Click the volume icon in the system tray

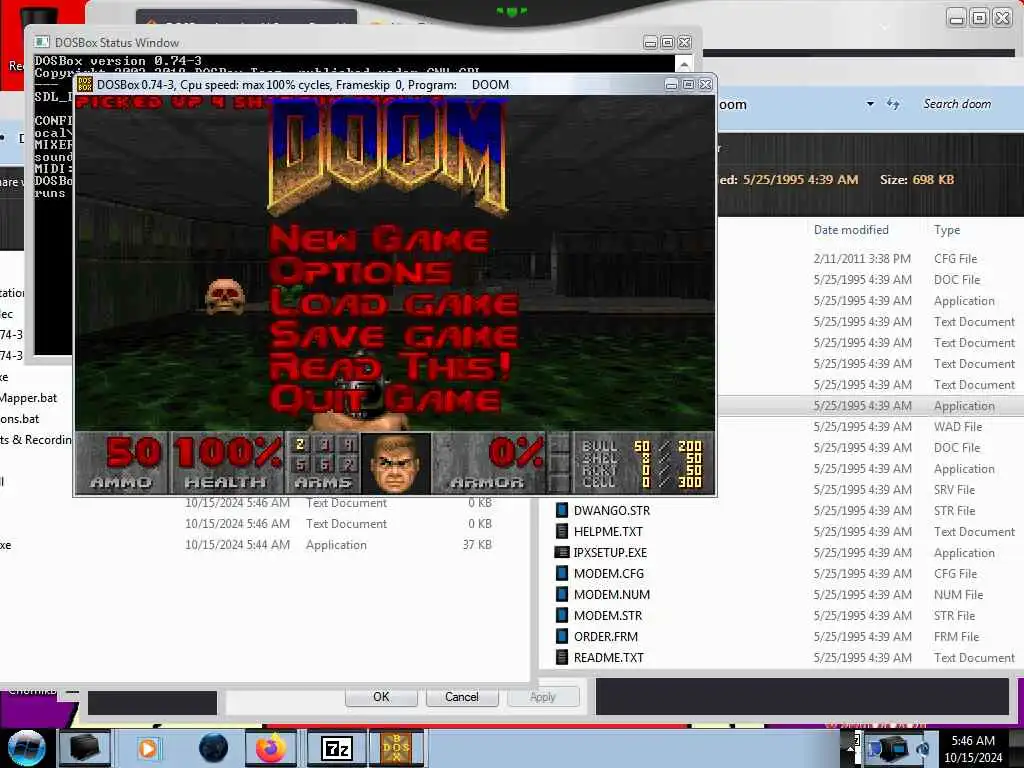(x=924, y=749)
